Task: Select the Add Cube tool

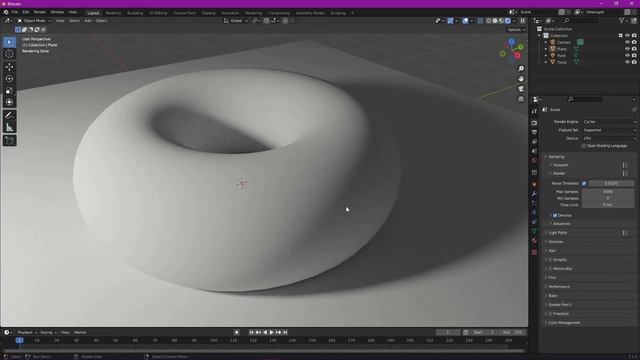Action: [x=9, y=141]
